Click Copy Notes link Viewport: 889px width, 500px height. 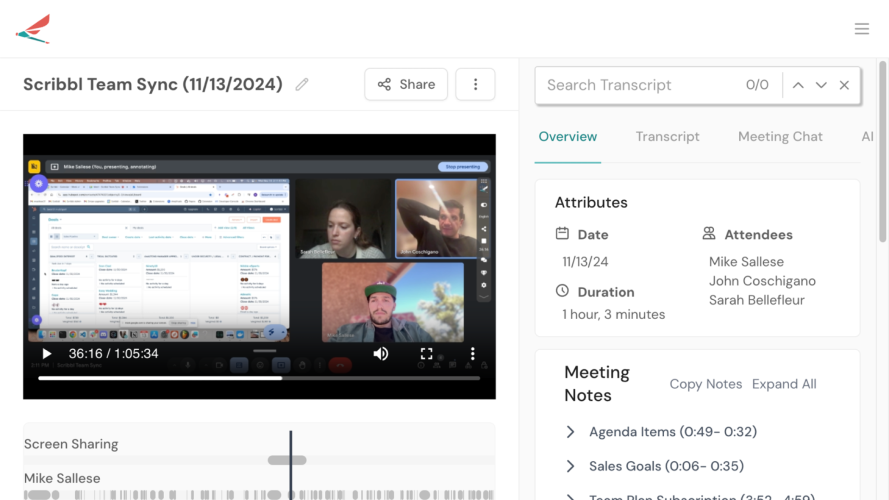[705, 384]
